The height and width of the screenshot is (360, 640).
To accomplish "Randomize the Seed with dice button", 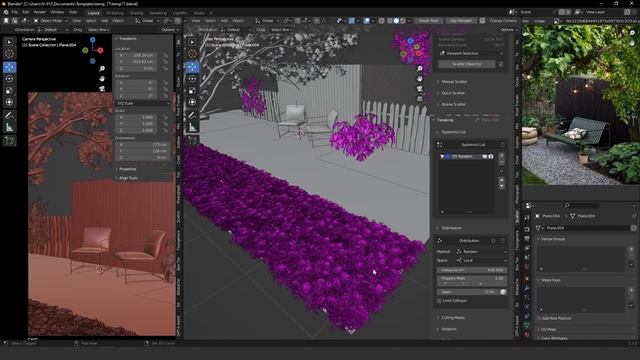I will [x=503, y=292].
